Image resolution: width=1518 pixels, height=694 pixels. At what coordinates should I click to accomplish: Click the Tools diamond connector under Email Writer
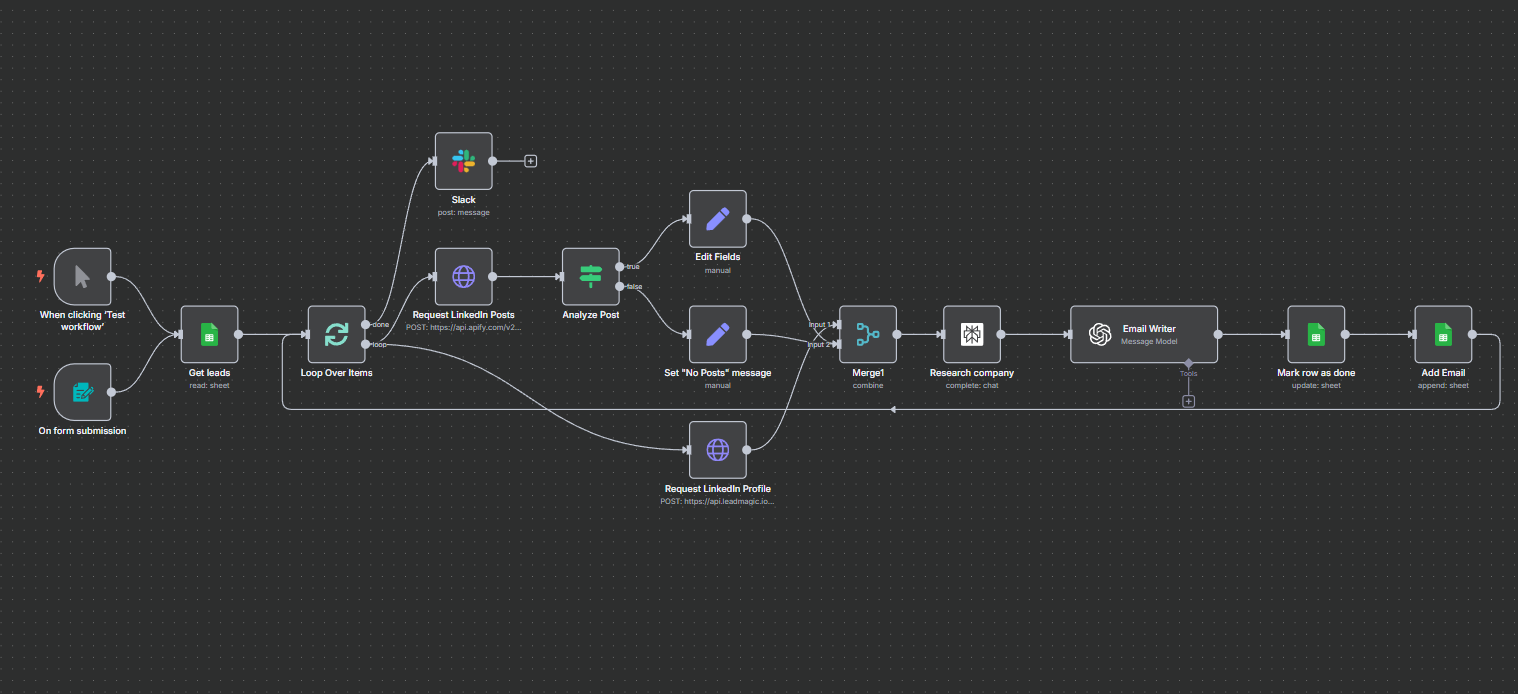point(1189,363)
